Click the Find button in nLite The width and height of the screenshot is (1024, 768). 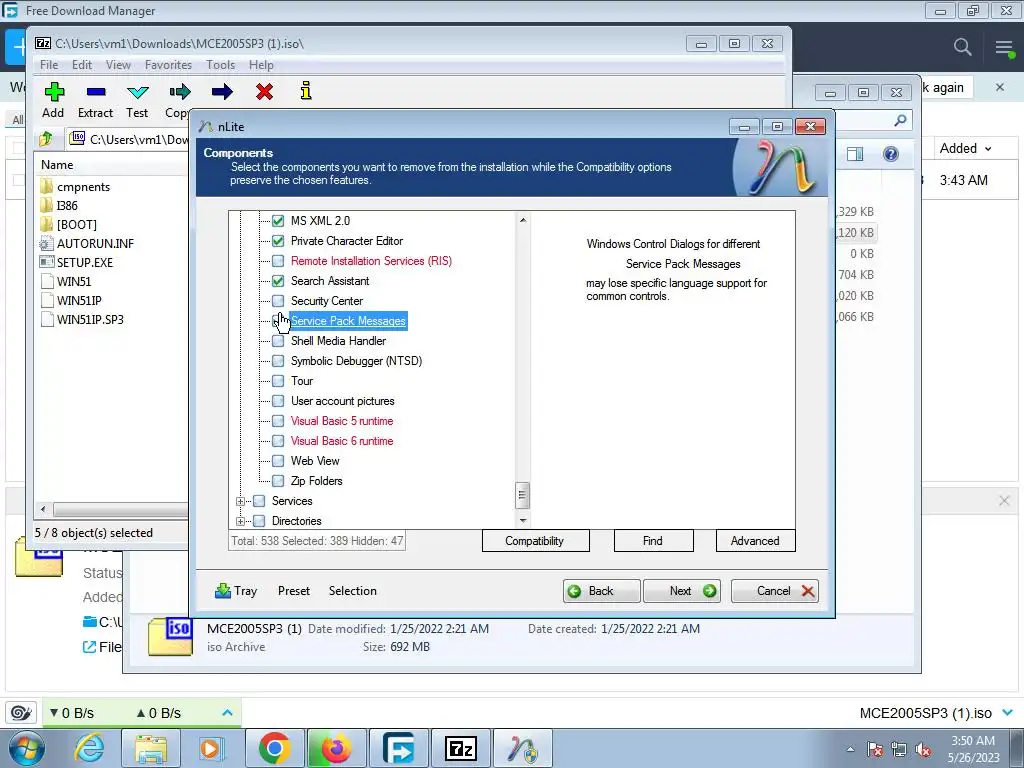click(653, 541)
